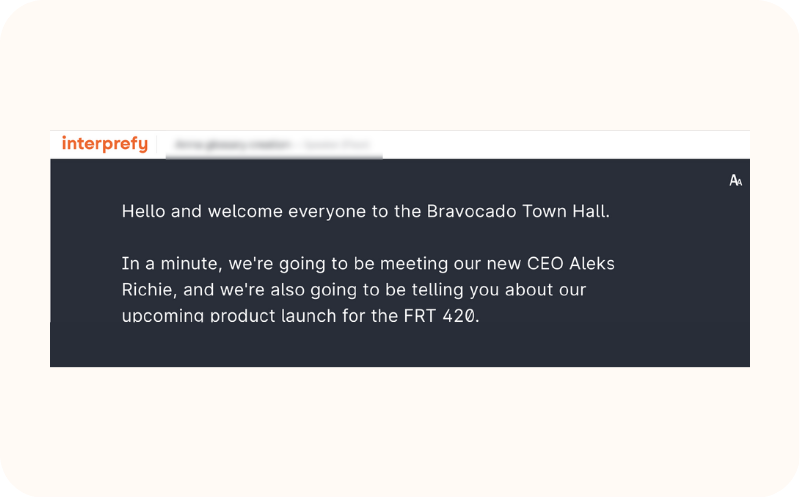The image size is (800, 500).
Task: Click the word "upcoming" in the last line
Action: (x=163, y=316)
